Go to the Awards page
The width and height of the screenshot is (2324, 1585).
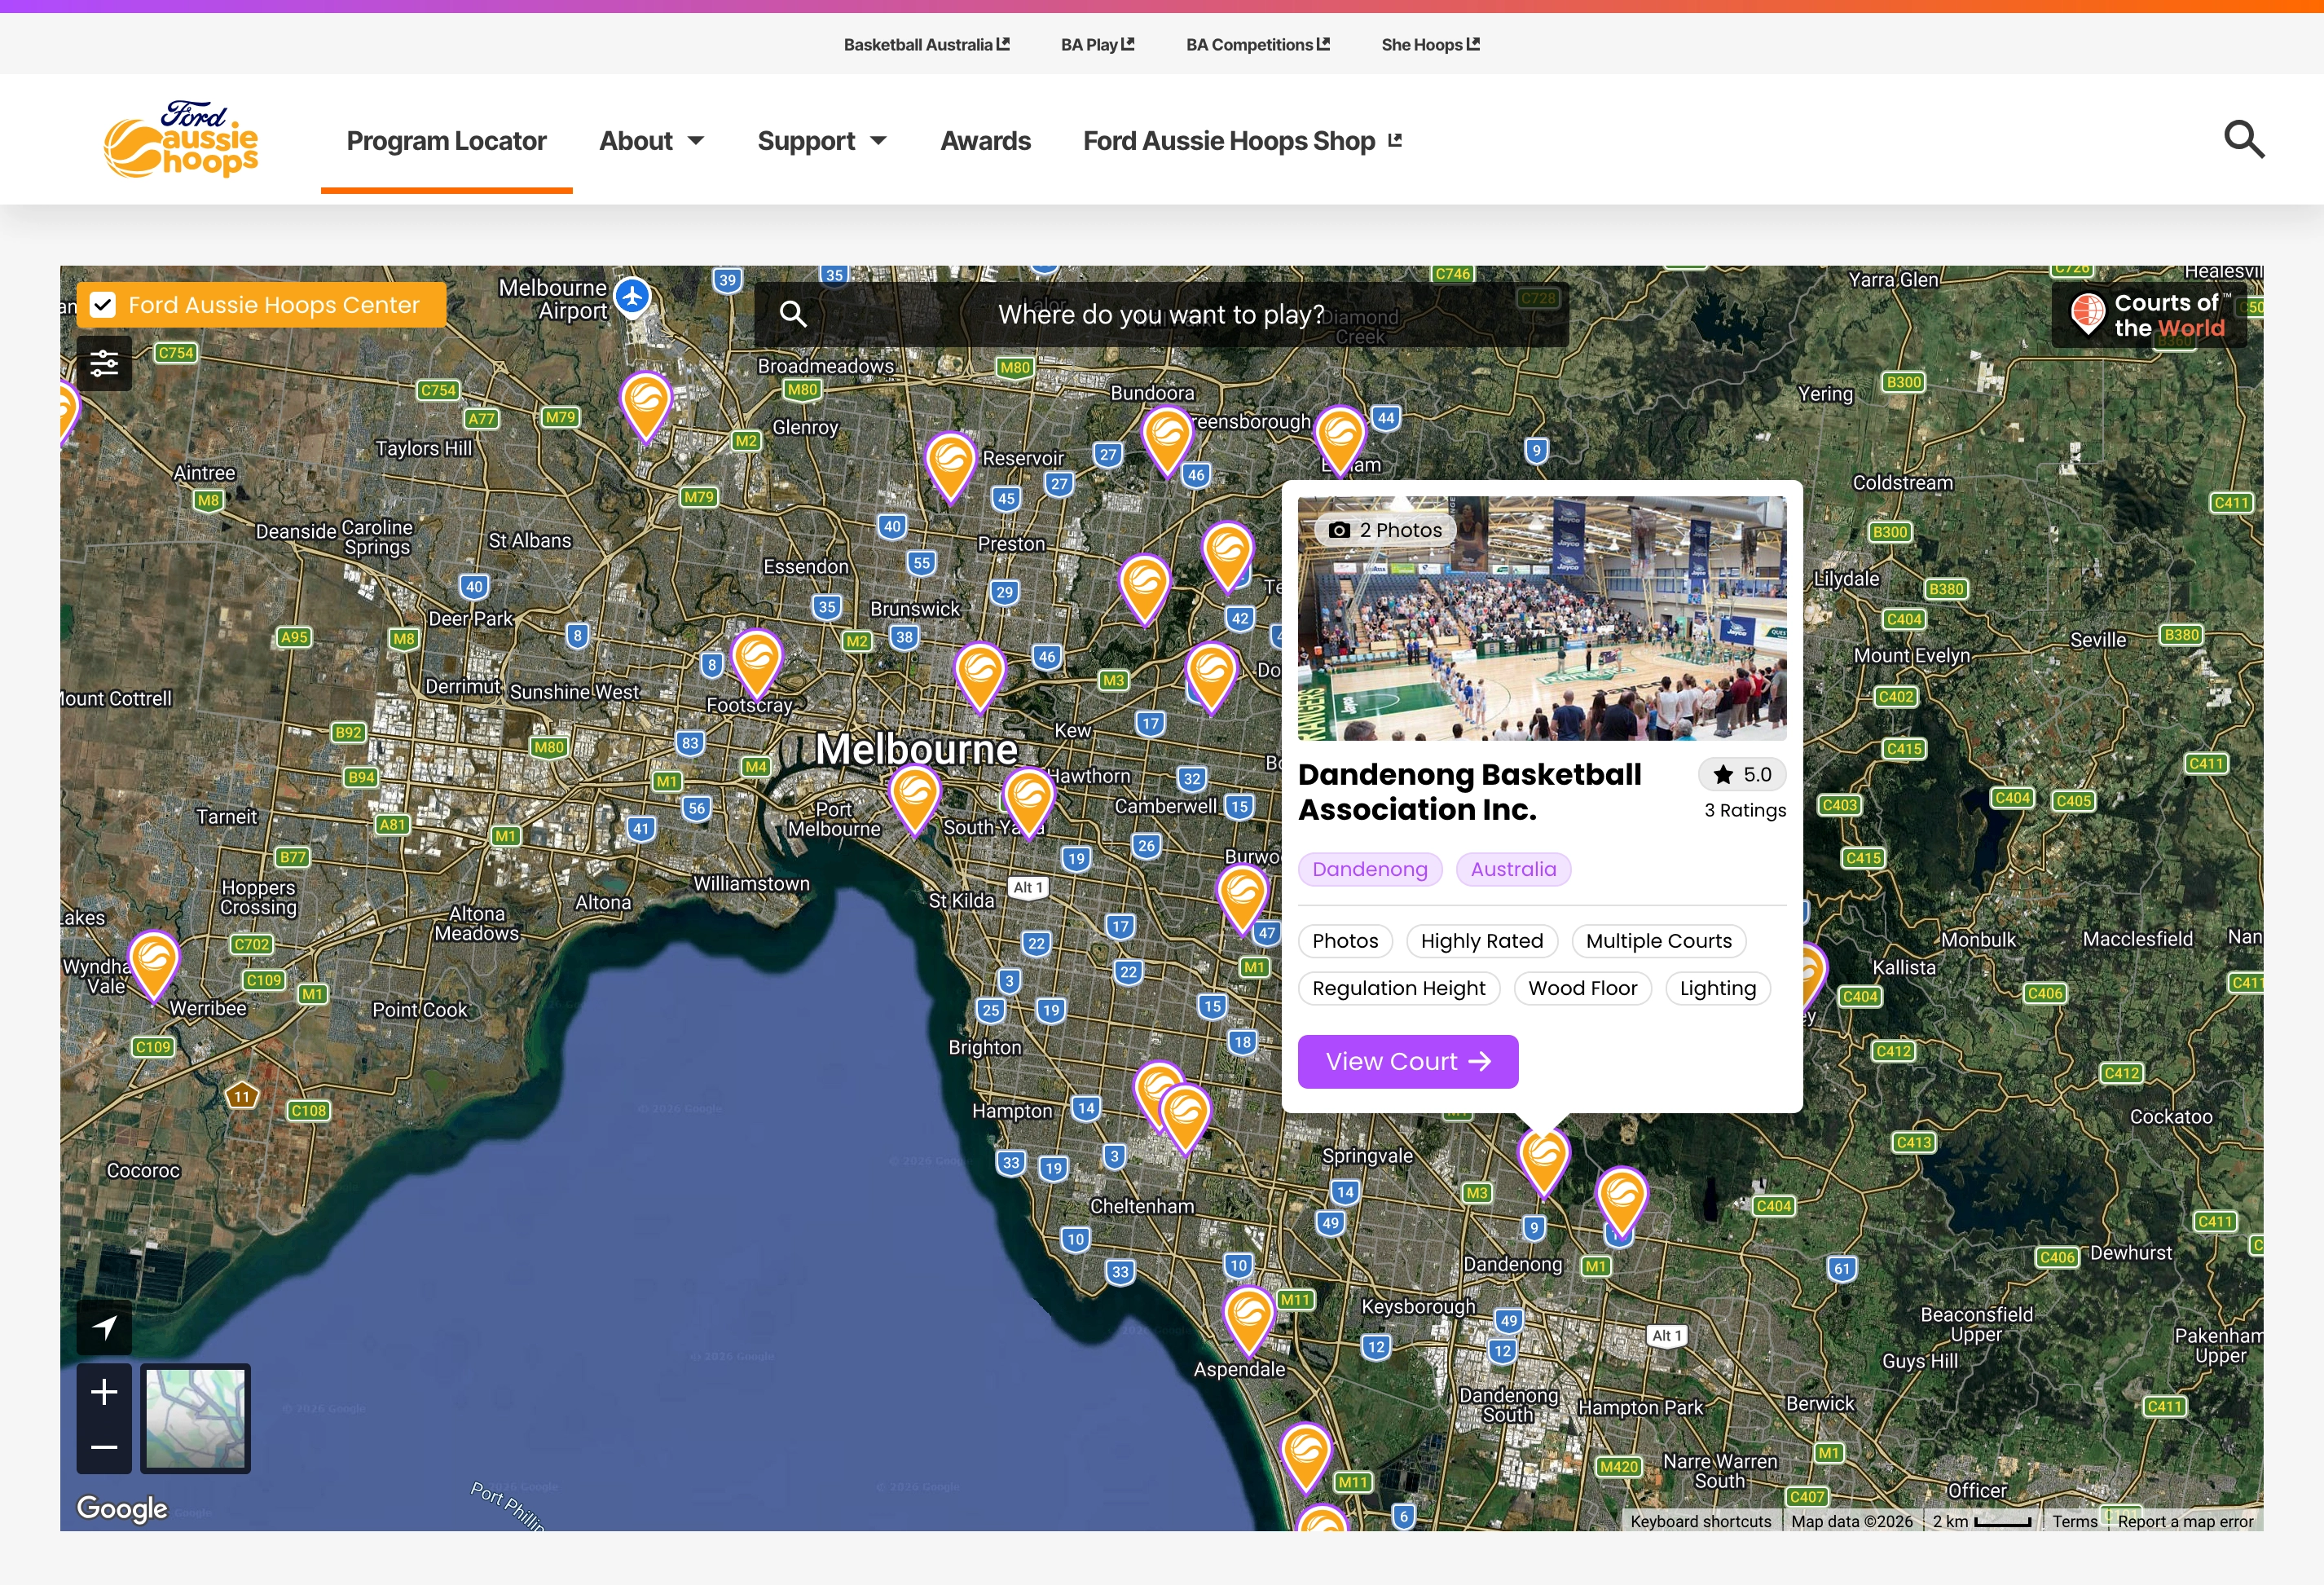(985, 141)
